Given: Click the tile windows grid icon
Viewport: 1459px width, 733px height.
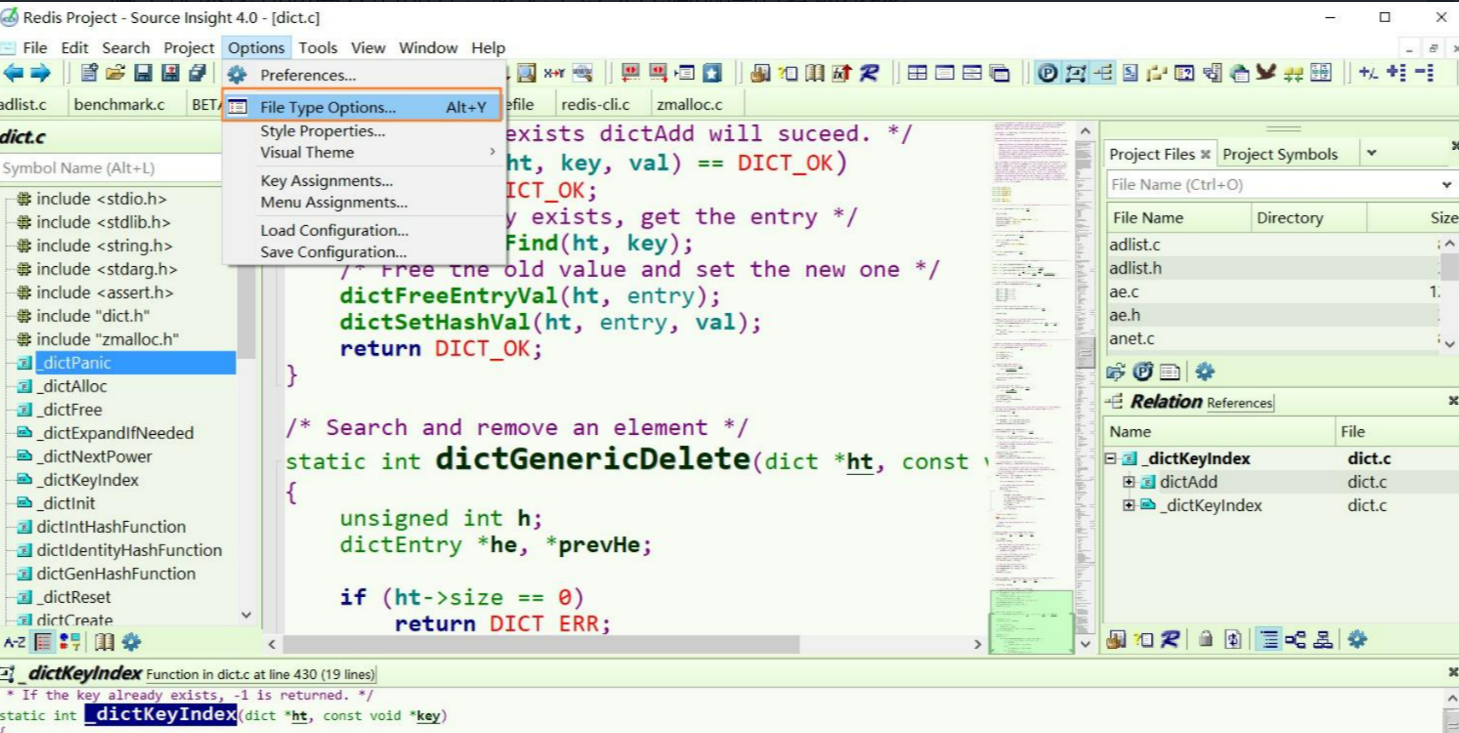Looking at the screenshot, I should click(917, 73).
